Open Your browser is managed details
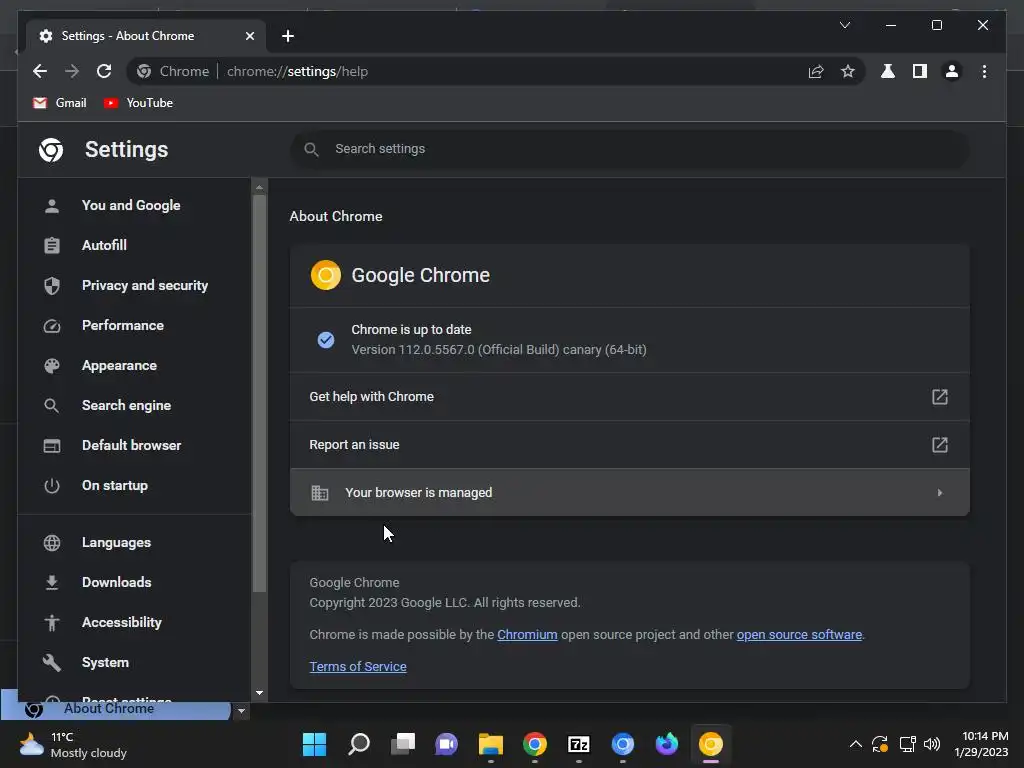The height and width of the screenshot is (768, 1024). click(630, 492)
